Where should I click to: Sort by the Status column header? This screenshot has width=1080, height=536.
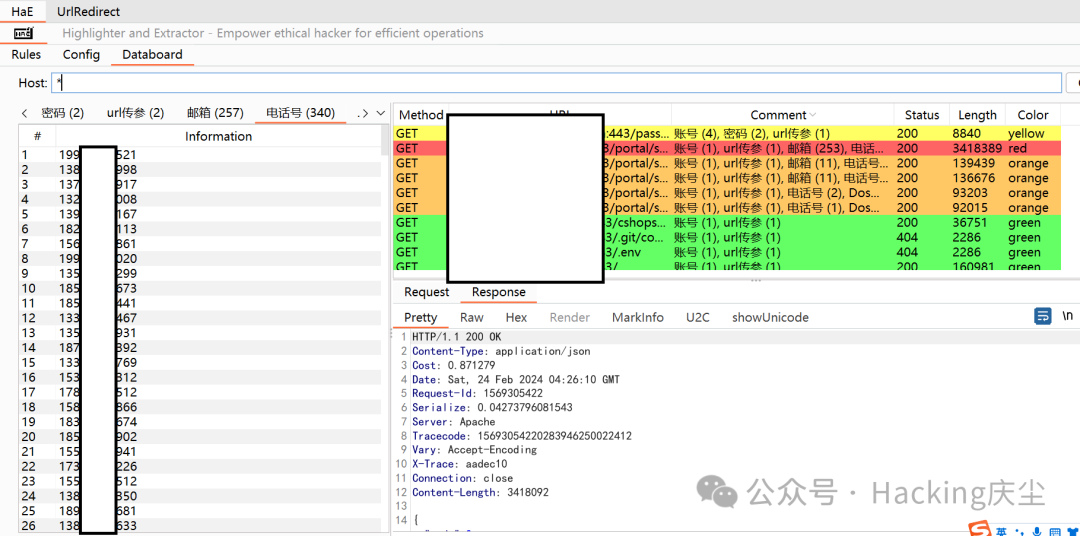point(922,115)
